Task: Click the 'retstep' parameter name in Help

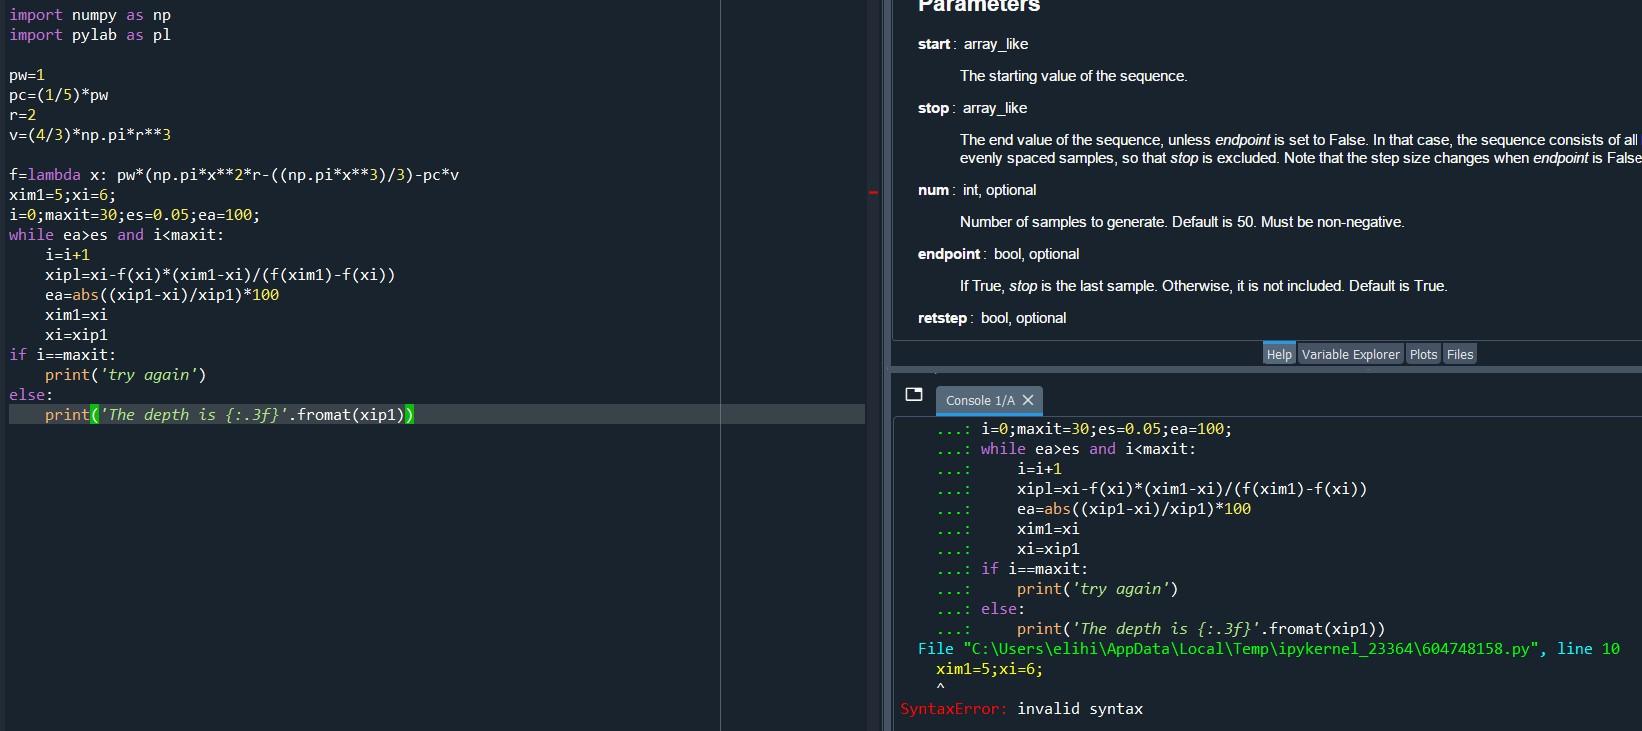Action: [942, 318]
